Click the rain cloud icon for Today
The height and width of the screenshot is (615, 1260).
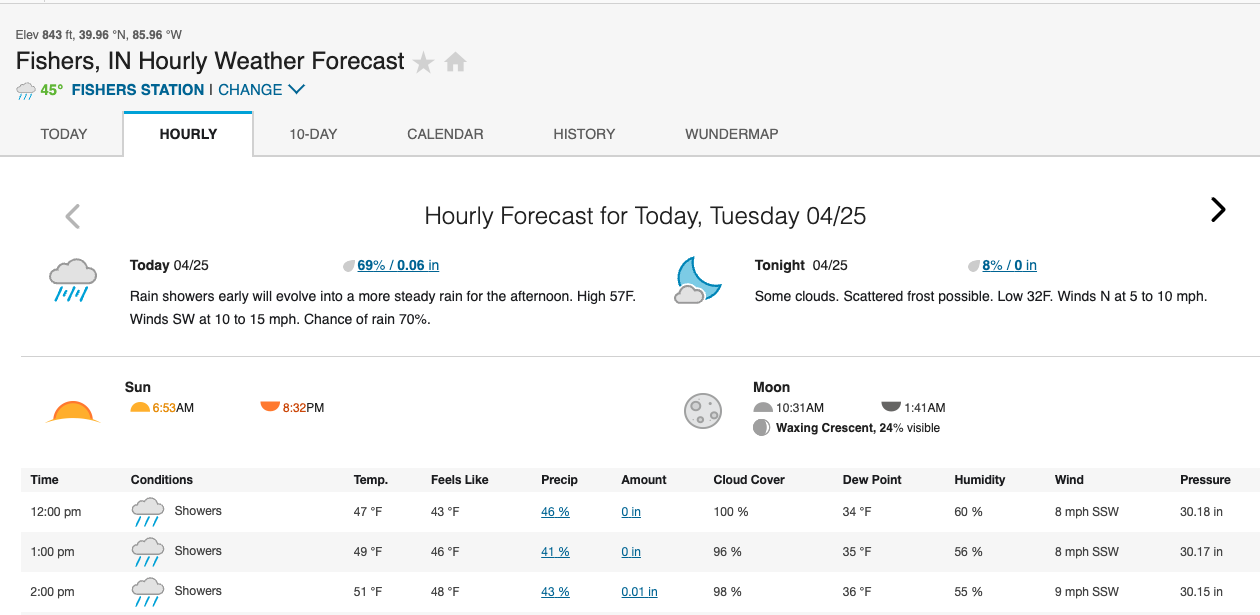73,279
